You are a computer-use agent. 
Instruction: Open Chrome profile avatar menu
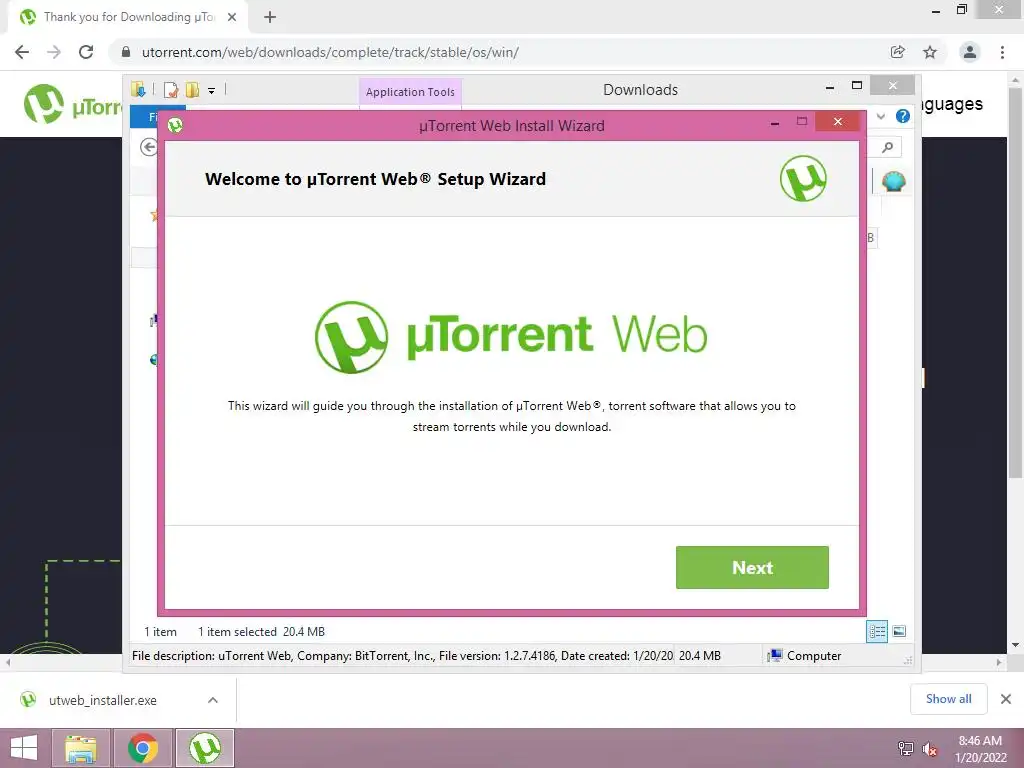pyautogui.click(x=970, y=52)
